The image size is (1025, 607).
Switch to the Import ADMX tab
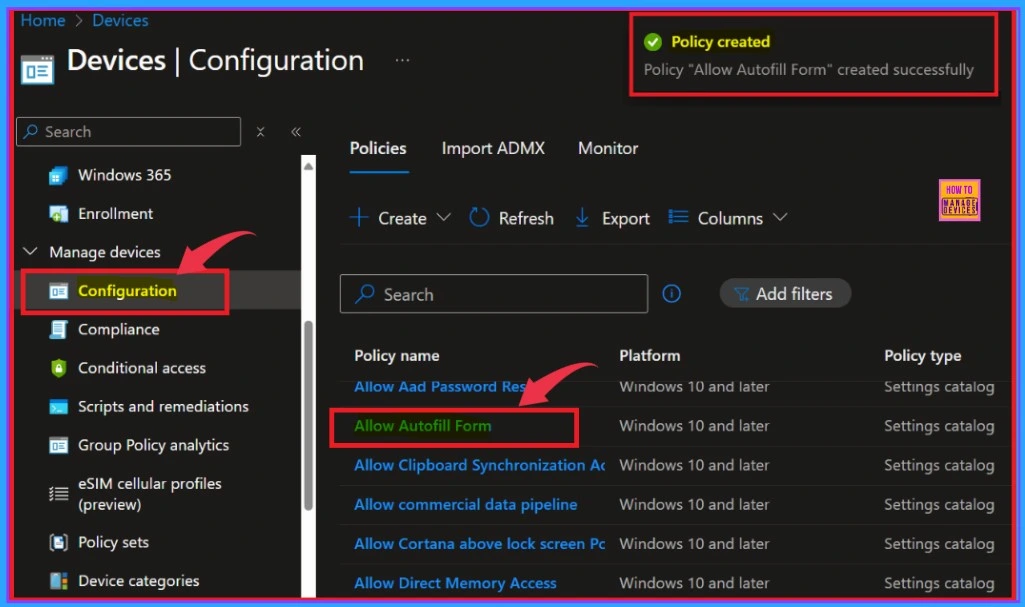(493, 148)
